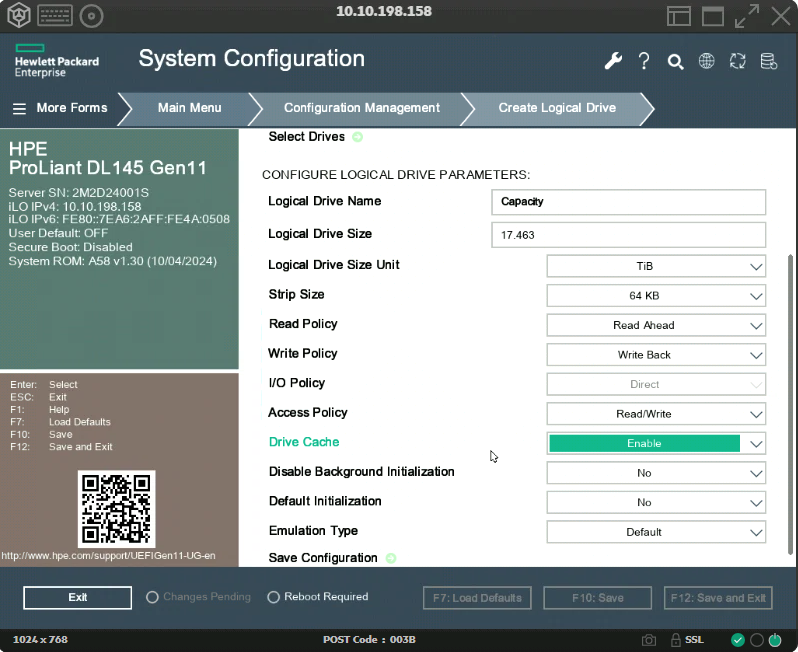Open the Drive Cache Enable dropdown
Screen dimensions: 798x652
656,443
